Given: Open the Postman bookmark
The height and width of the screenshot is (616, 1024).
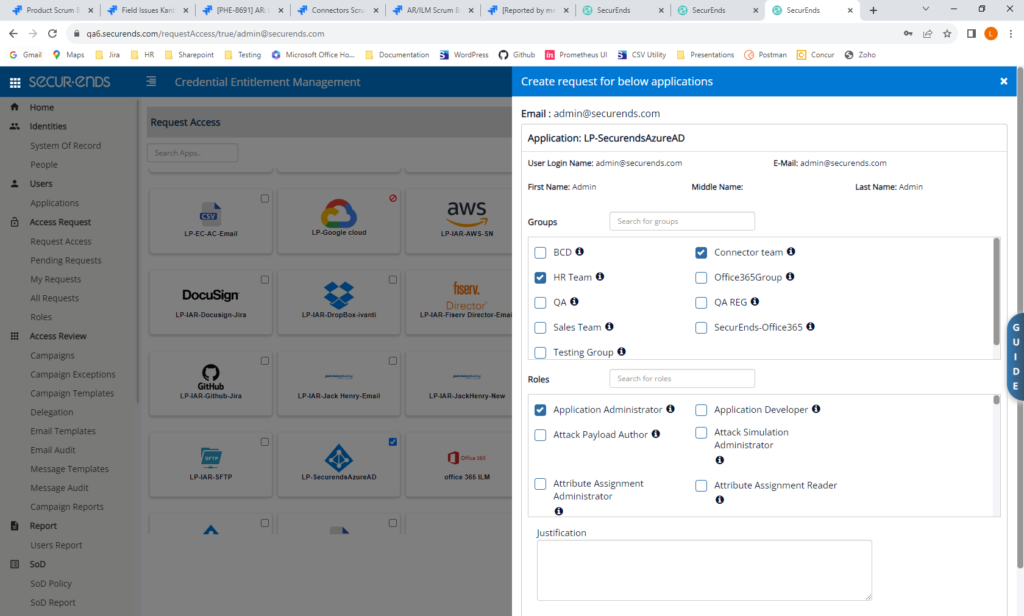Looking at the screenshot, I should [765, 55].
